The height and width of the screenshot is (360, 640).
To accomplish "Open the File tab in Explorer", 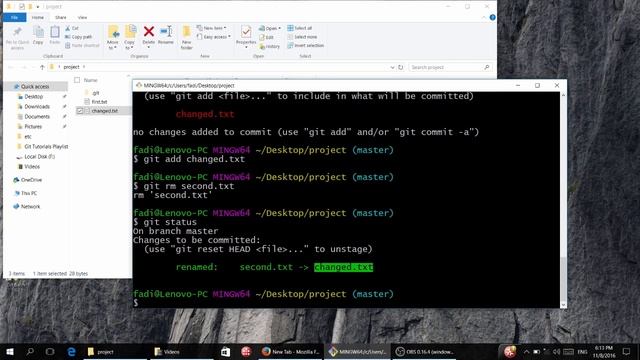I will tap(14, 18).
